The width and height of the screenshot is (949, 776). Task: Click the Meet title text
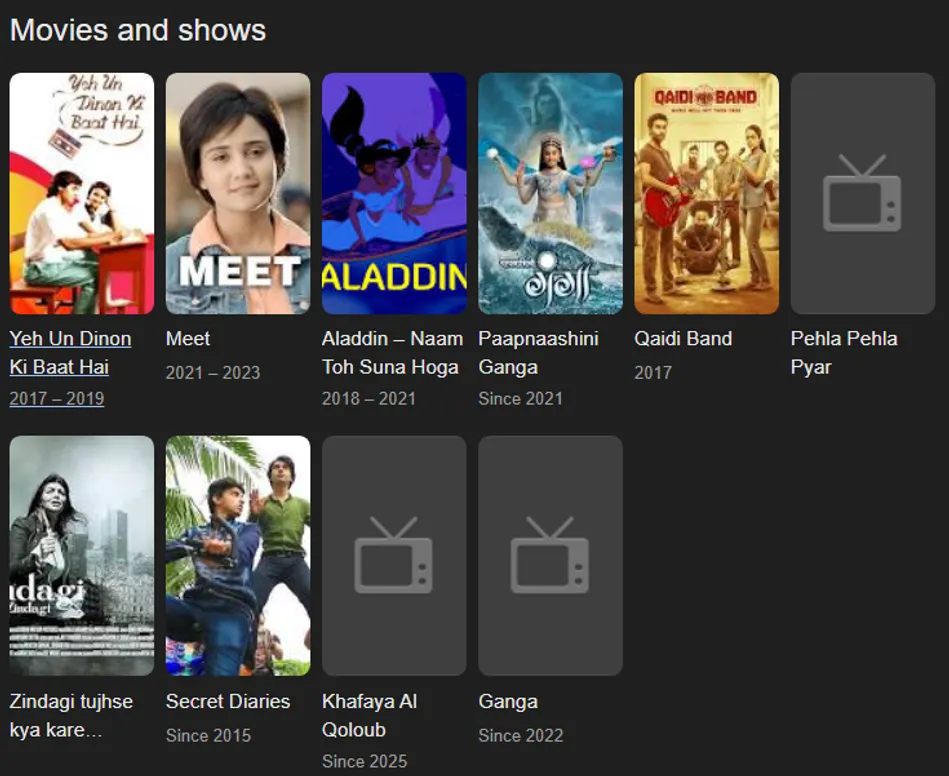[188, 338]
